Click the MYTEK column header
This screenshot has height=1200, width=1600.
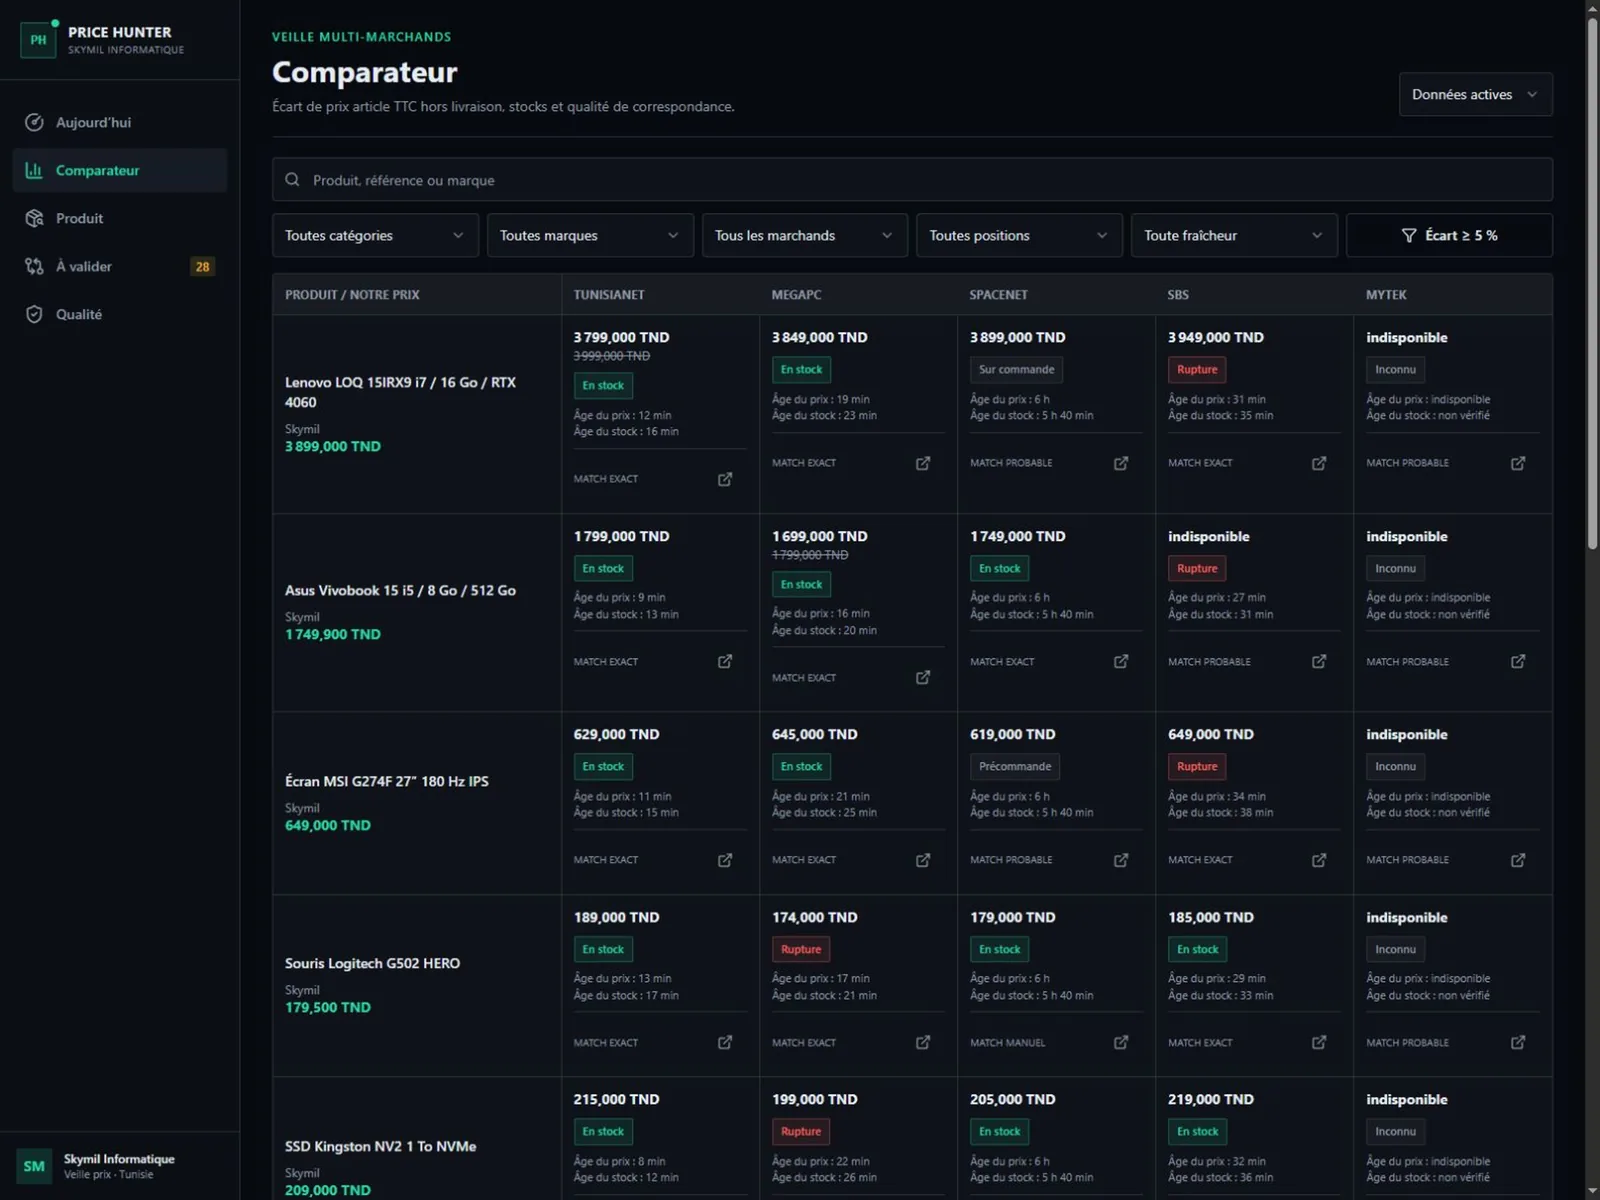[x=1386, y=295]
